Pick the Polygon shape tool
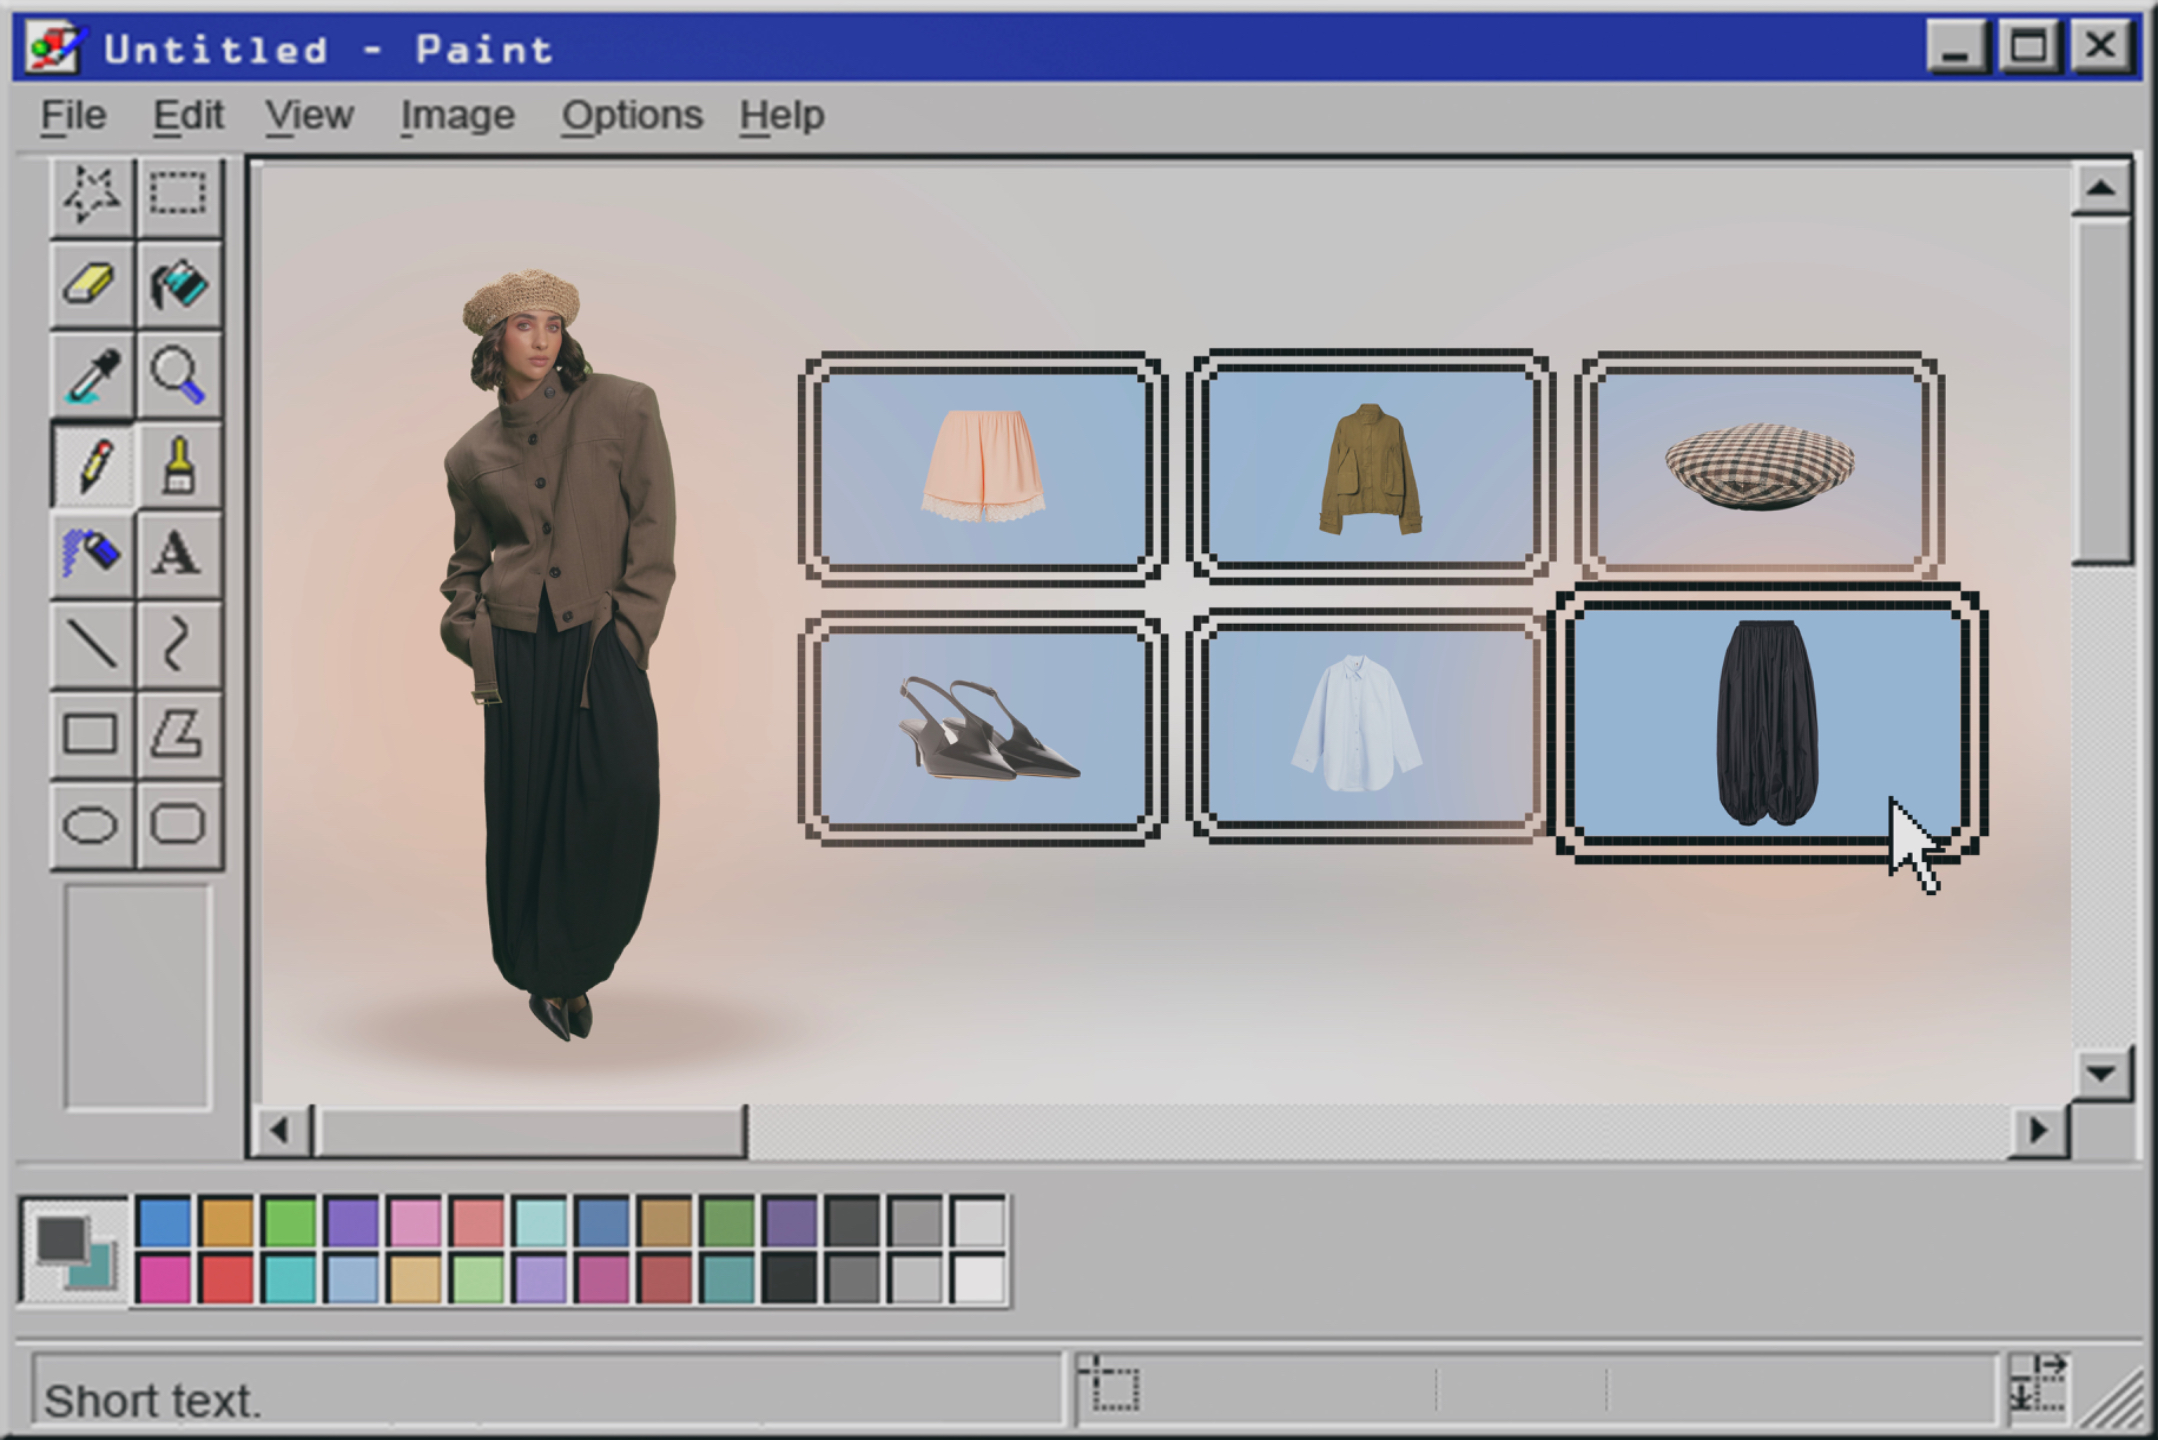The height and width of the screenshot is (1440, 2158). [x=178, y=734]
